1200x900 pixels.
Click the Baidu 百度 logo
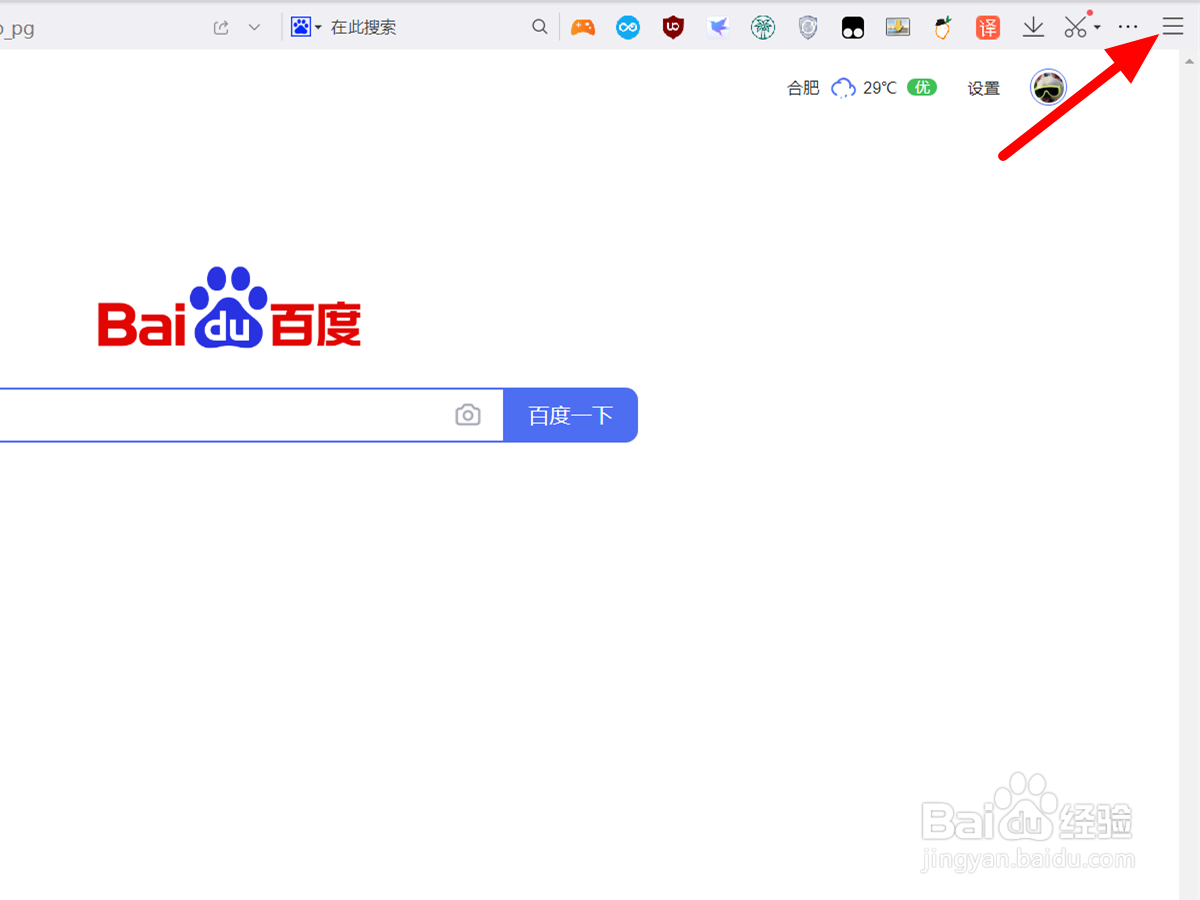click(x=229, y=308)
